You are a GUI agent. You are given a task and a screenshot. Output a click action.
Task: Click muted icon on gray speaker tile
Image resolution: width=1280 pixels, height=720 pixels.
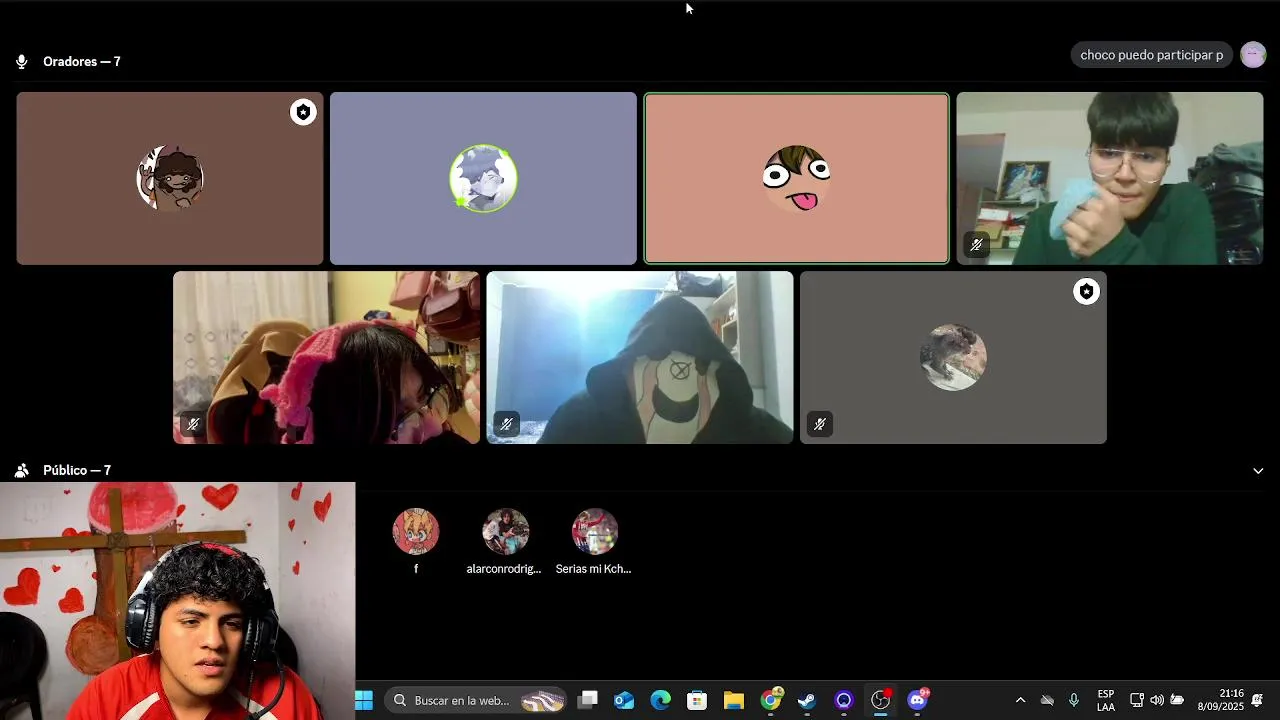click(x=820, y=424)
